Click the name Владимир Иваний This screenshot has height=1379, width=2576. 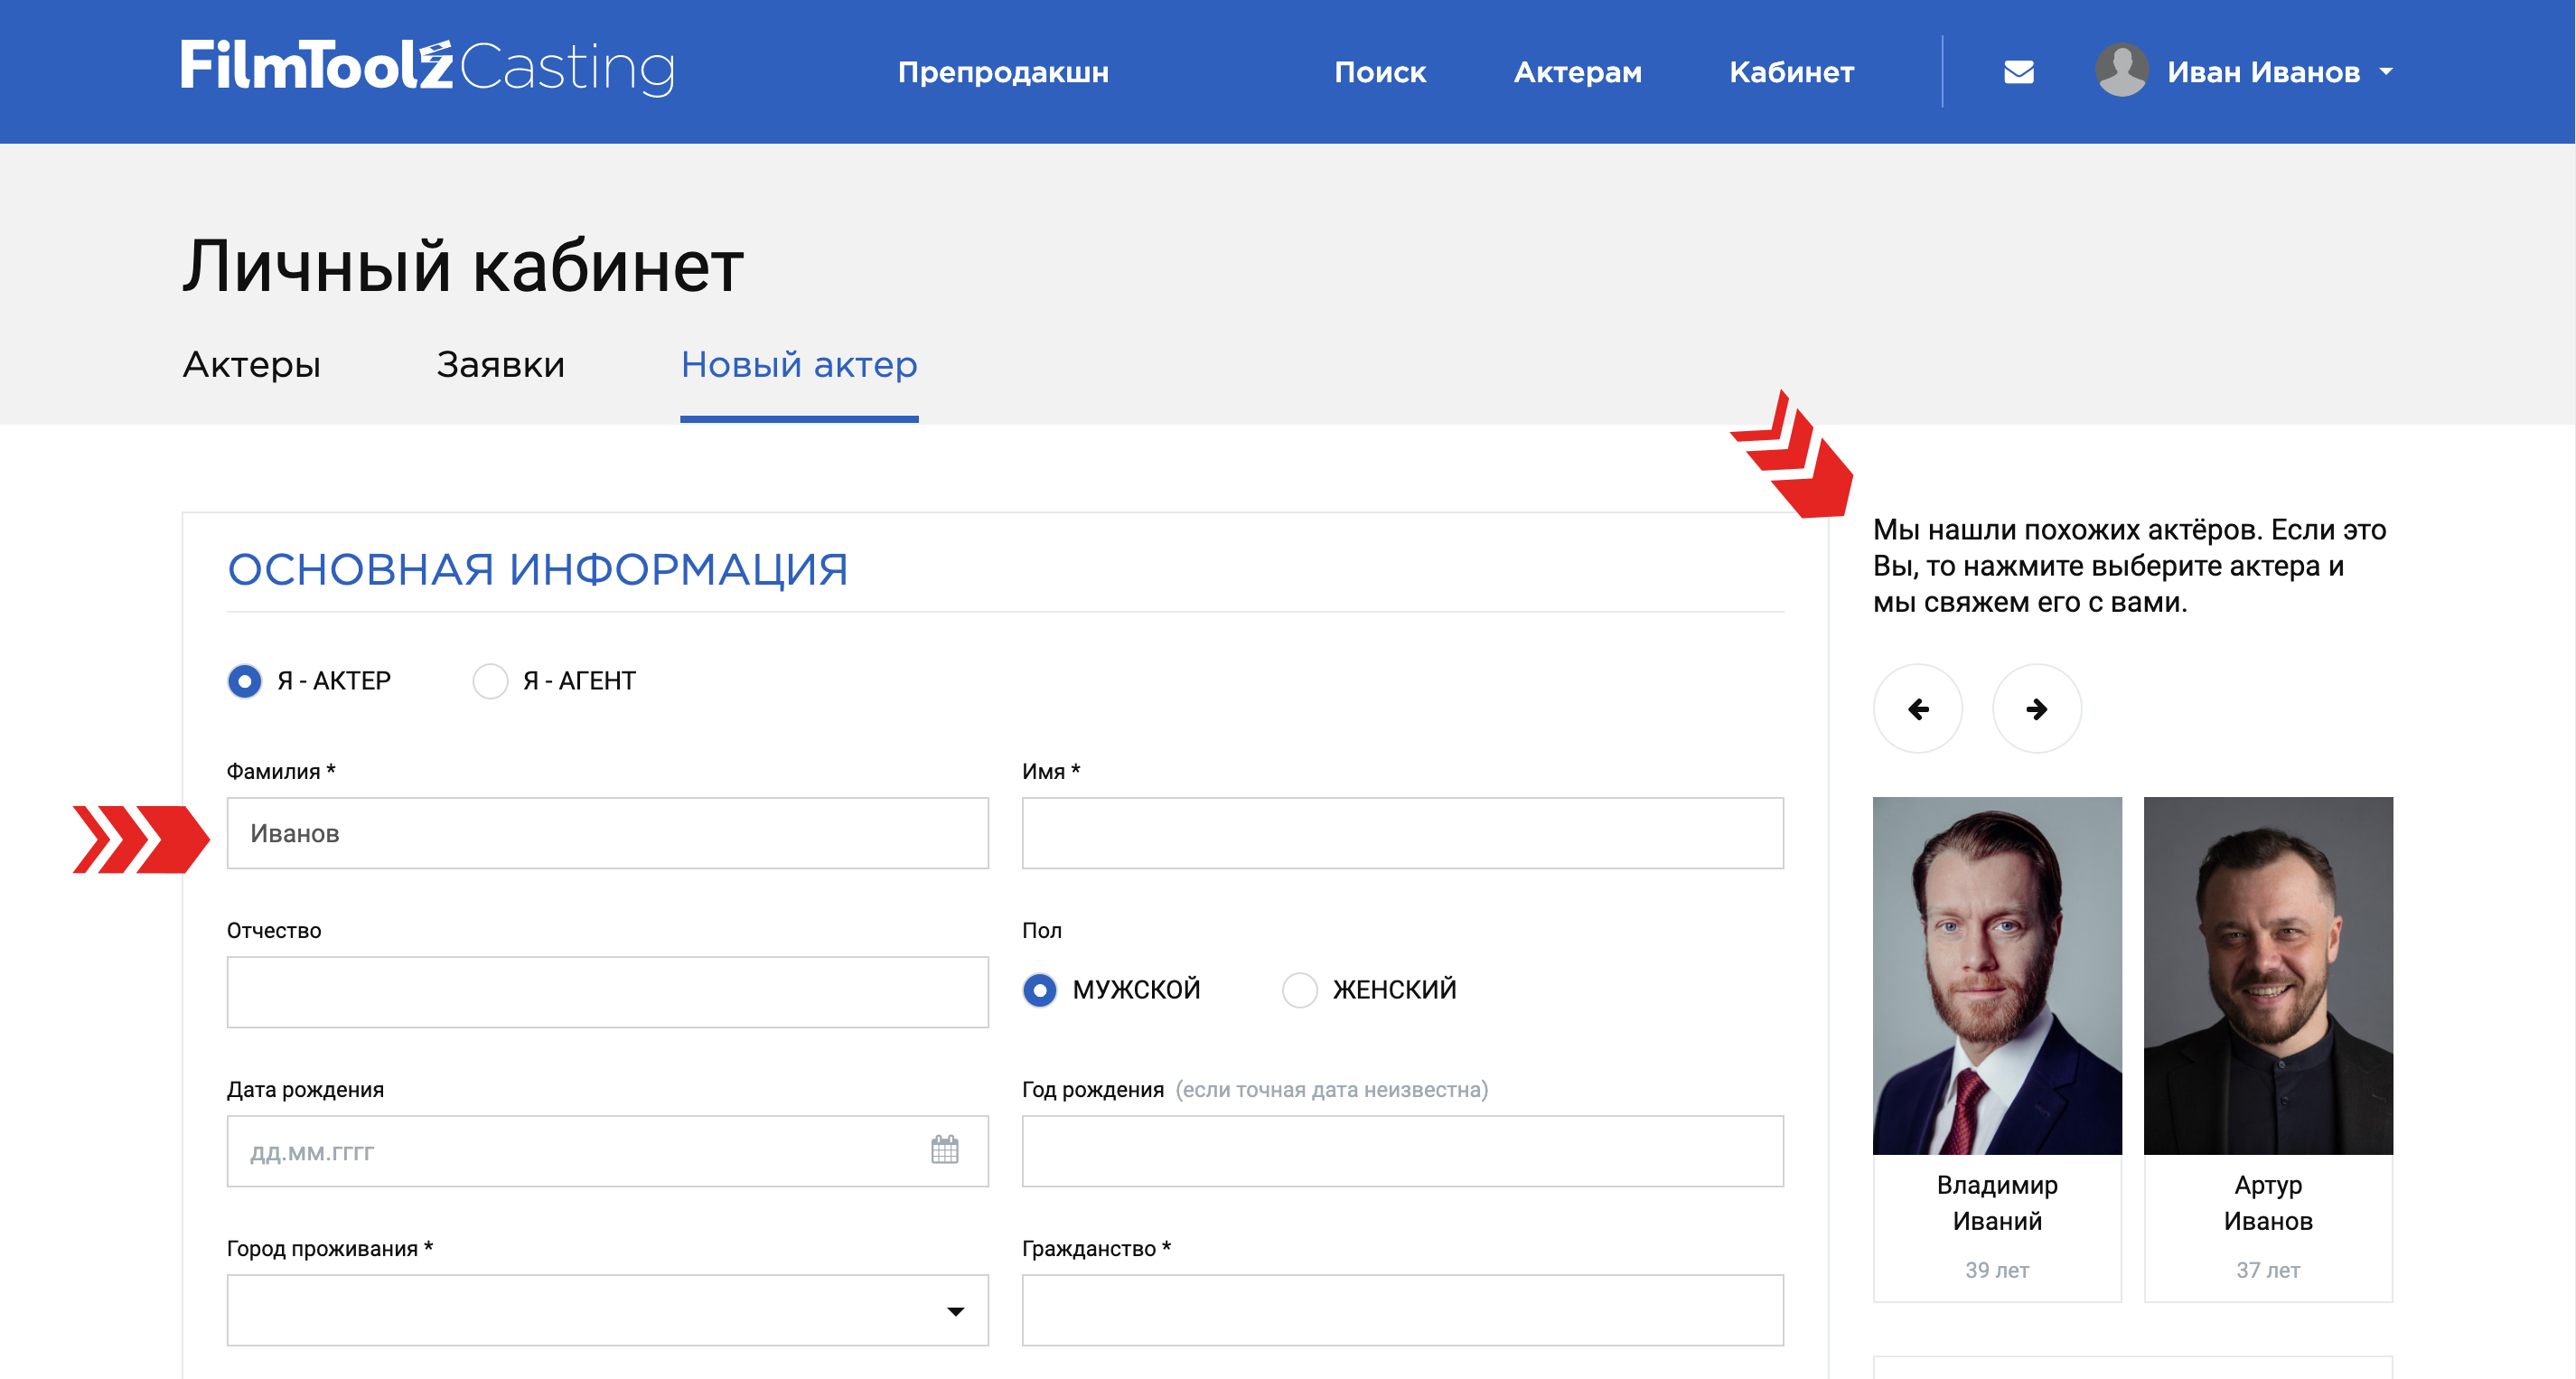click(1997, 1203)
